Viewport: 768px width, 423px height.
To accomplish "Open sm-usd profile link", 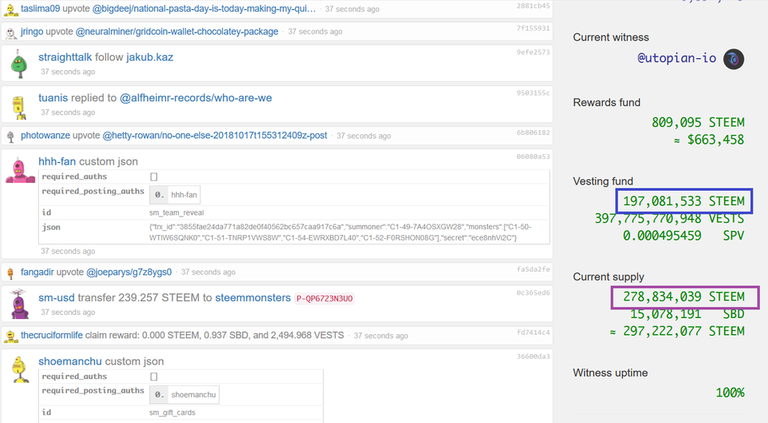I will click(56, 298).
